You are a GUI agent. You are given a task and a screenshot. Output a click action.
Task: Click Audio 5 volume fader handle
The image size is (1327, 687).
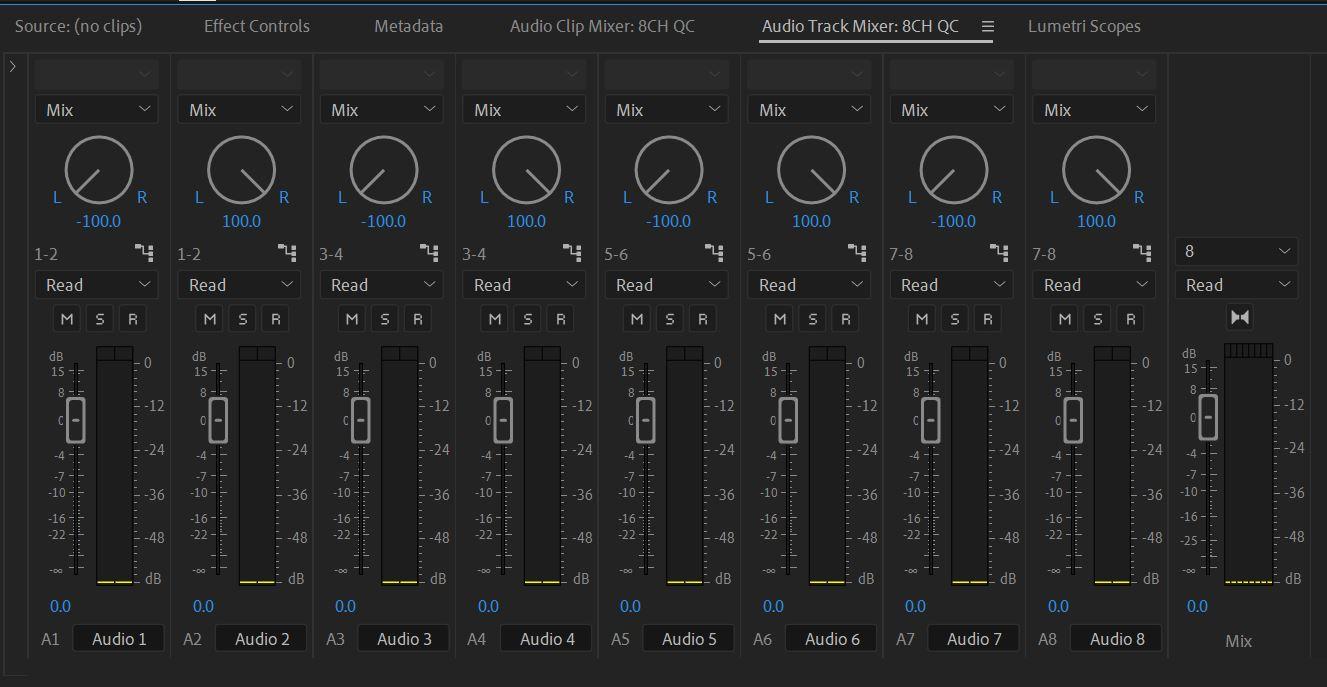click(x=645, y=420)
